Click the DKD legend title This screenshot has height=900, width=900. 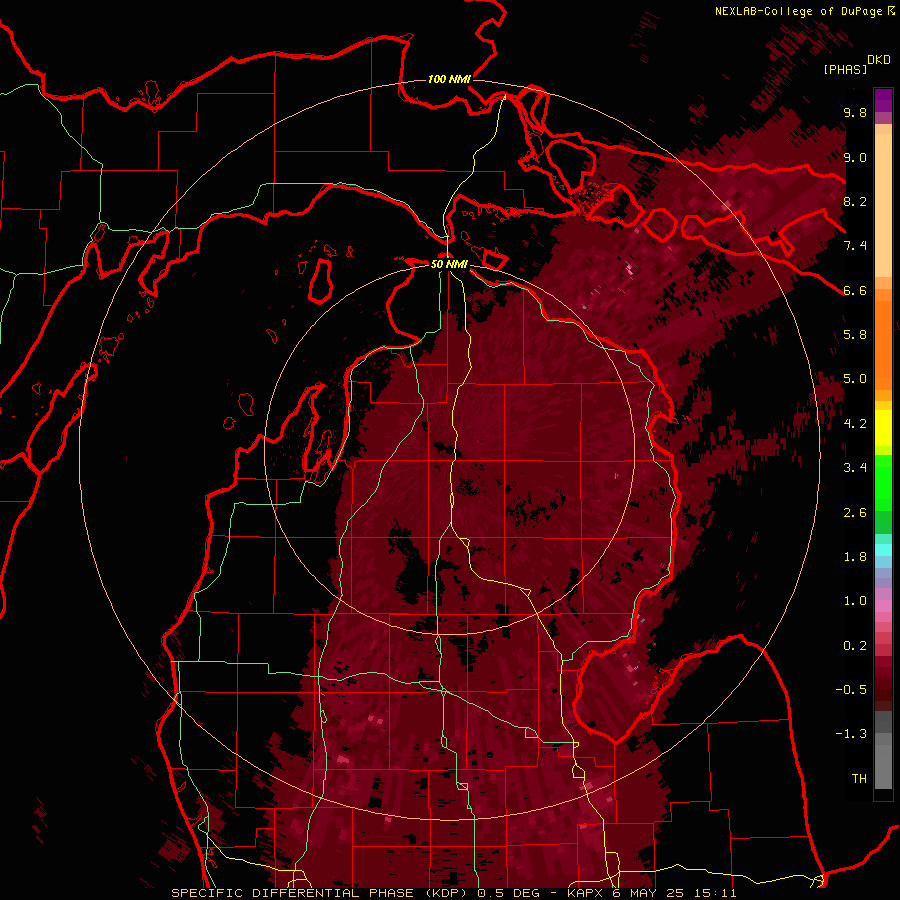pyautogui.click(x=879, y=59)
